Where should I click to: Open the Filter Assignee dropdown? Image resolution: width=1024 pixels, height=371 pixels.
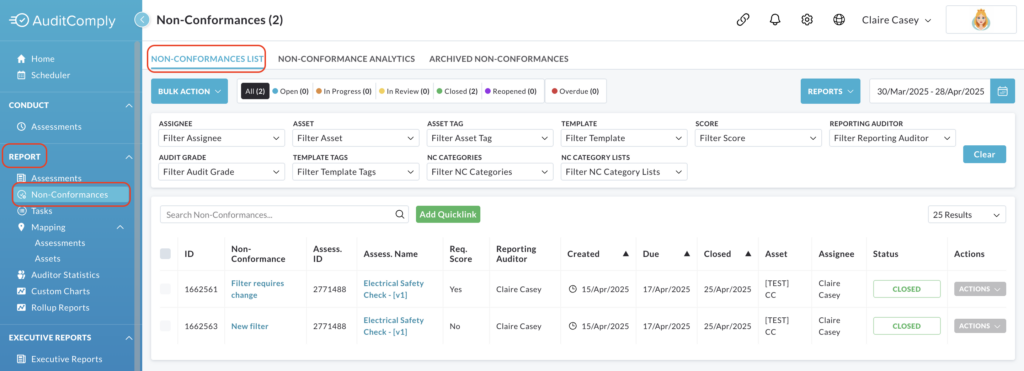pyautogui.click(x=221, y=138)
